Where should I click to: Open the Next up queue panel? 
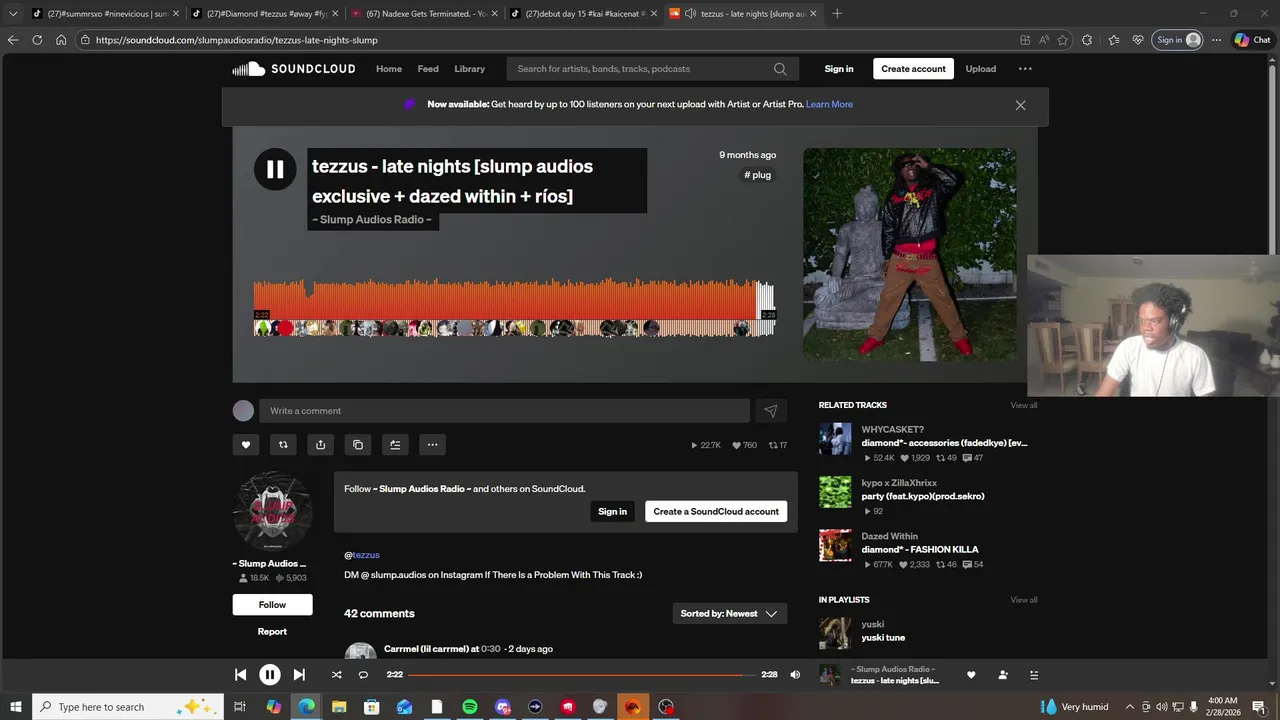pyautogui.click(x=1034, y=675)
